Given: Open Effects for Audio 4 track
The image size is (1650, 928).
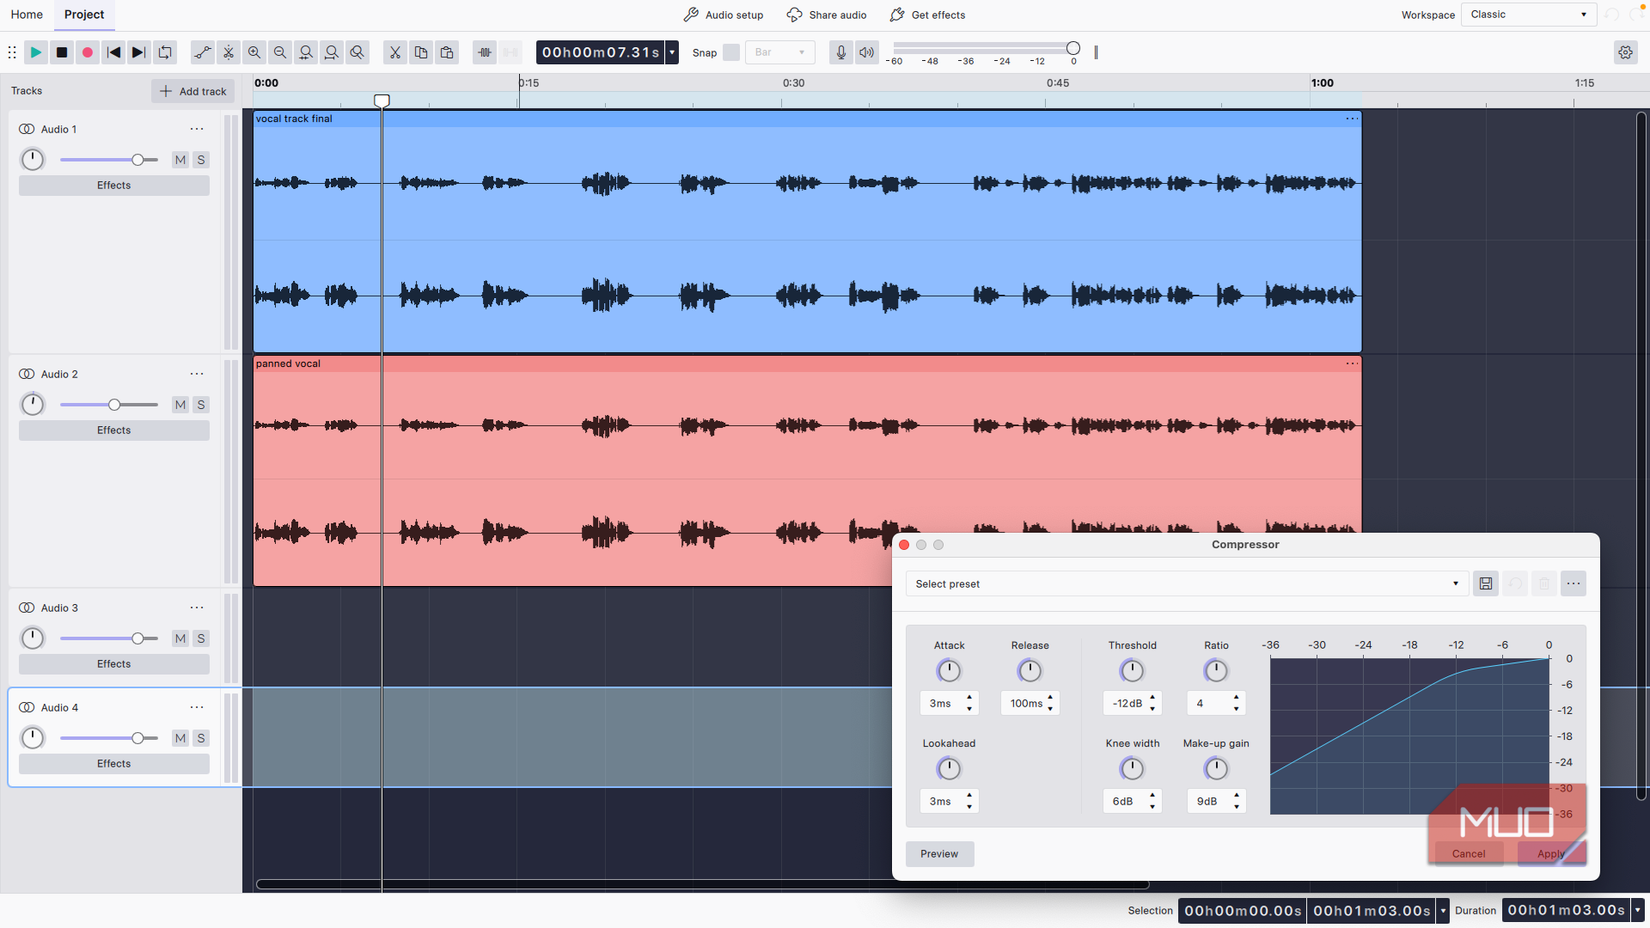Looking at the screenshot, I should click(114, 764).
